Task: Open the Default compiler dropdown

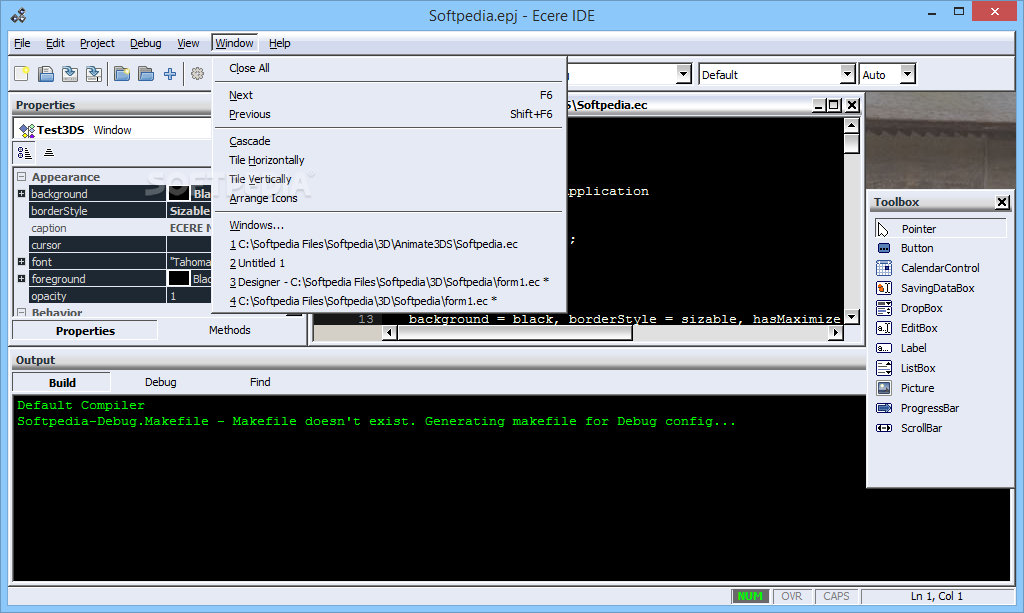Action: pyautogui.click(x=847, y=74)
